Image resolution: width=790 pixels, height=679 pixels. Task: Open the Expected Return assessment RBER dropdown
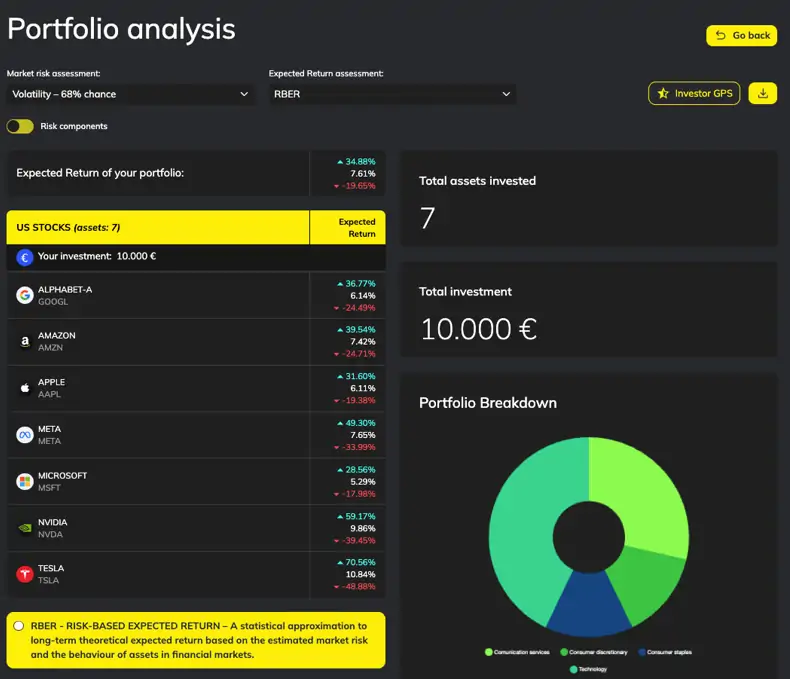[392, 94]
